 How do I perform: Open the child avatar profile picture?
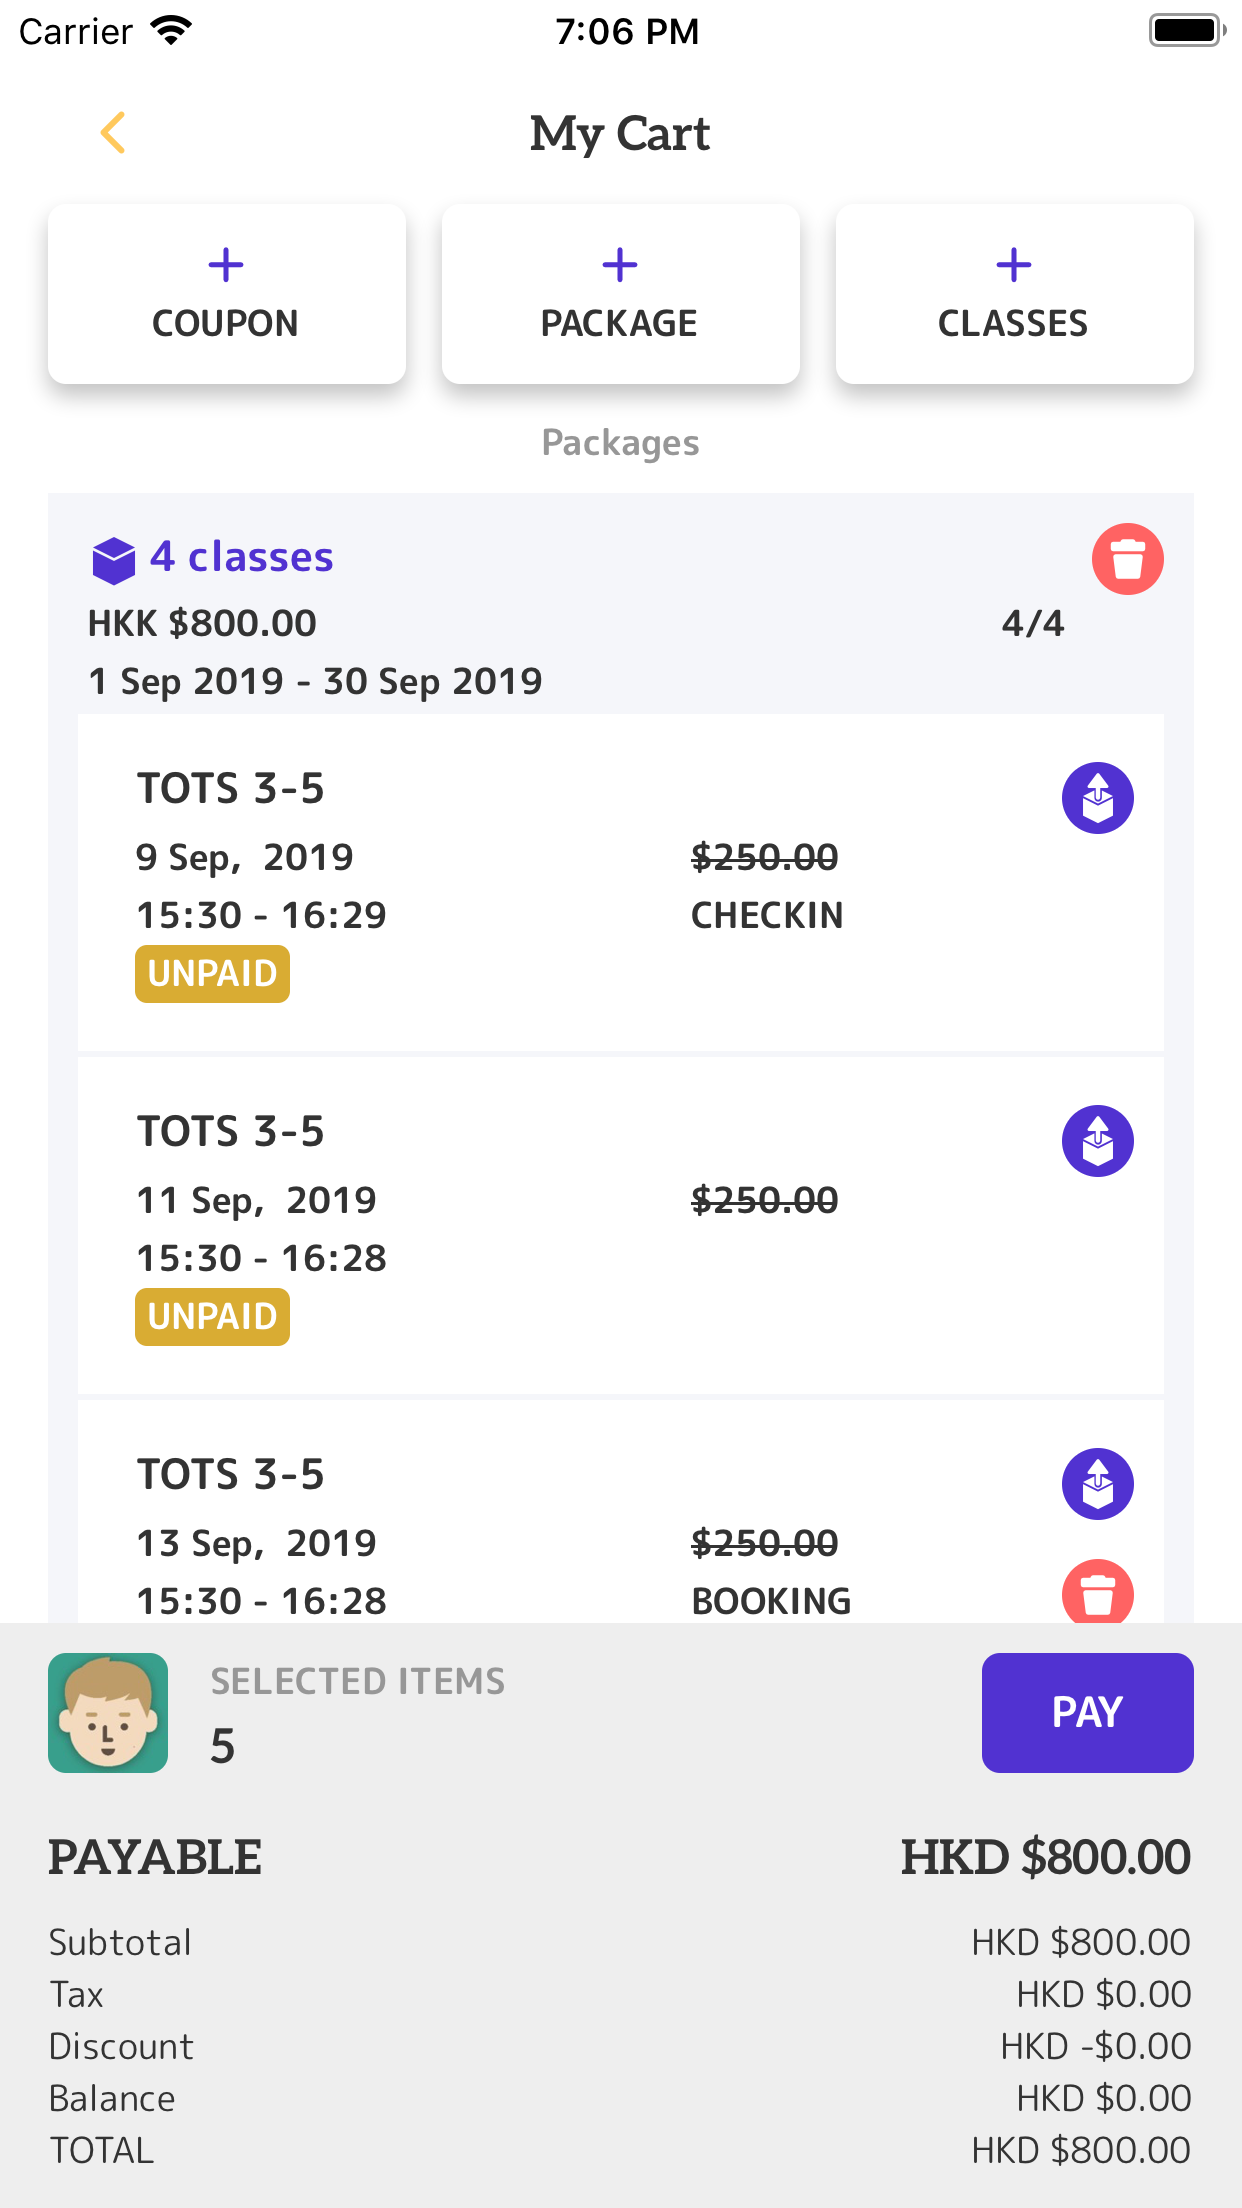tap(108, 1713)
